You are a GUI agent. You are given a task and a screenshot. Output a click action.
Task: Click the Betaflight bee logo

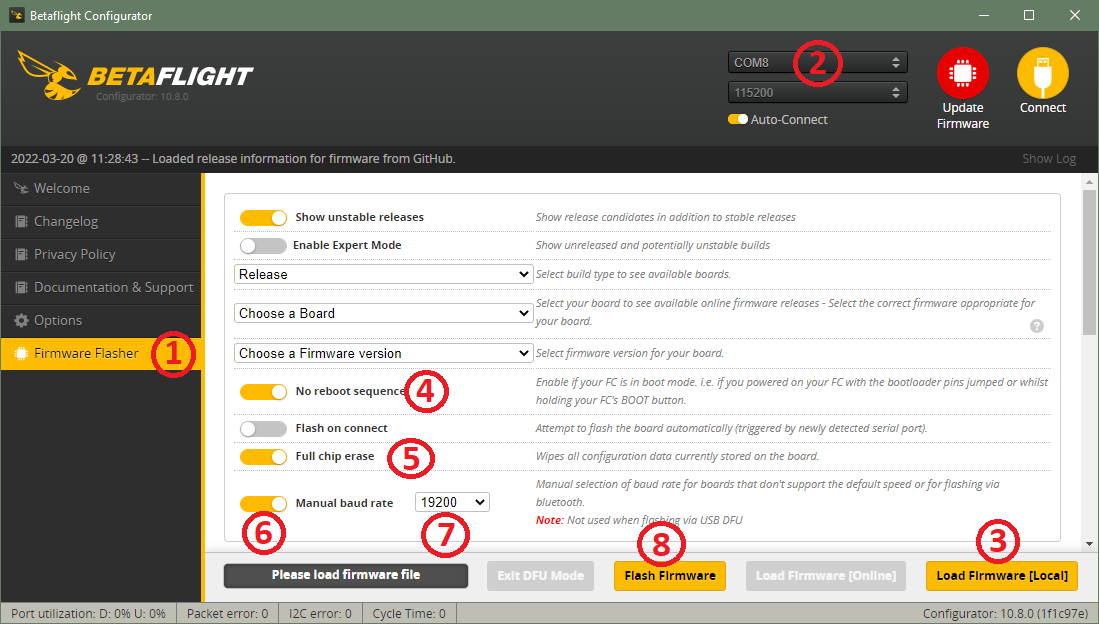(x=48, y=75)
